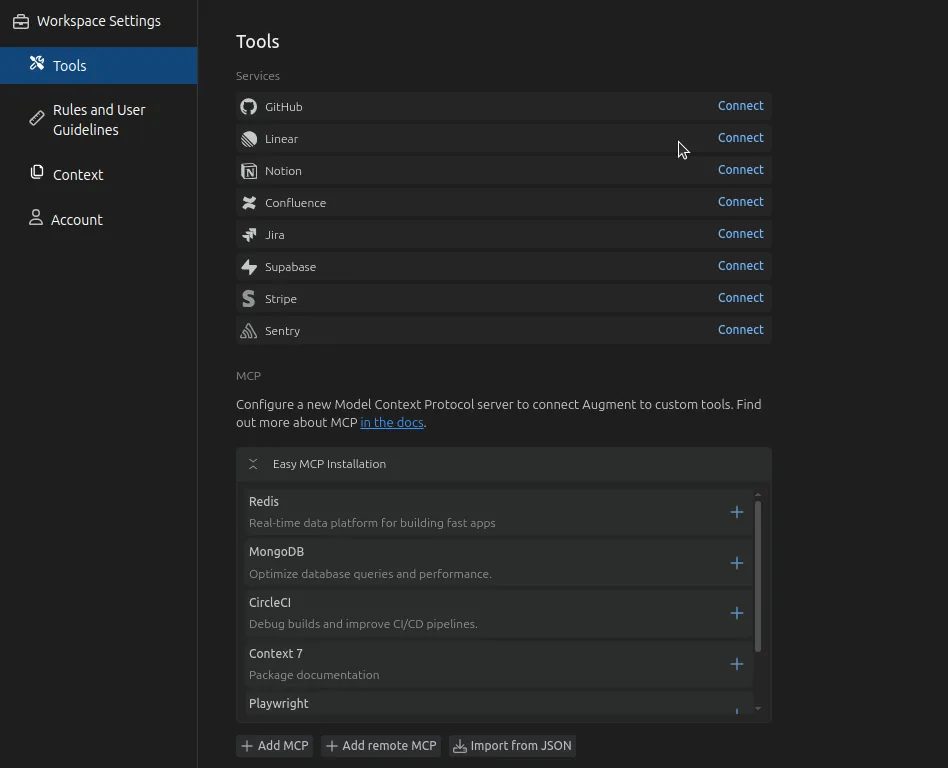
Task: Click the Sentry logo icon
Action: (x=248, y=331)
